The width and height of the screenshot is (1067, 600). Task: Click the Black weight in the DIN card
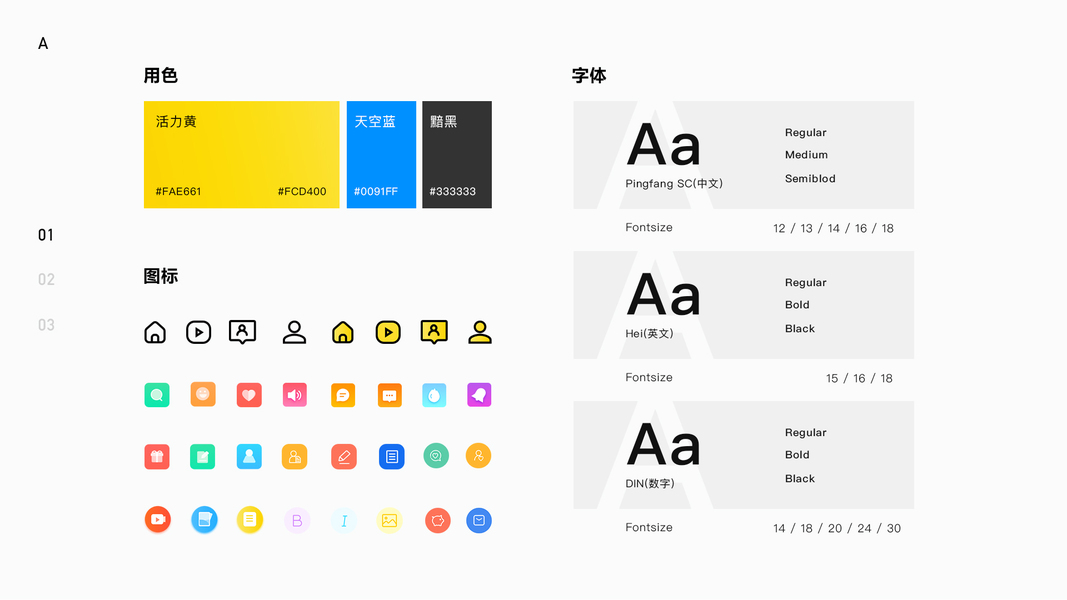800,479
